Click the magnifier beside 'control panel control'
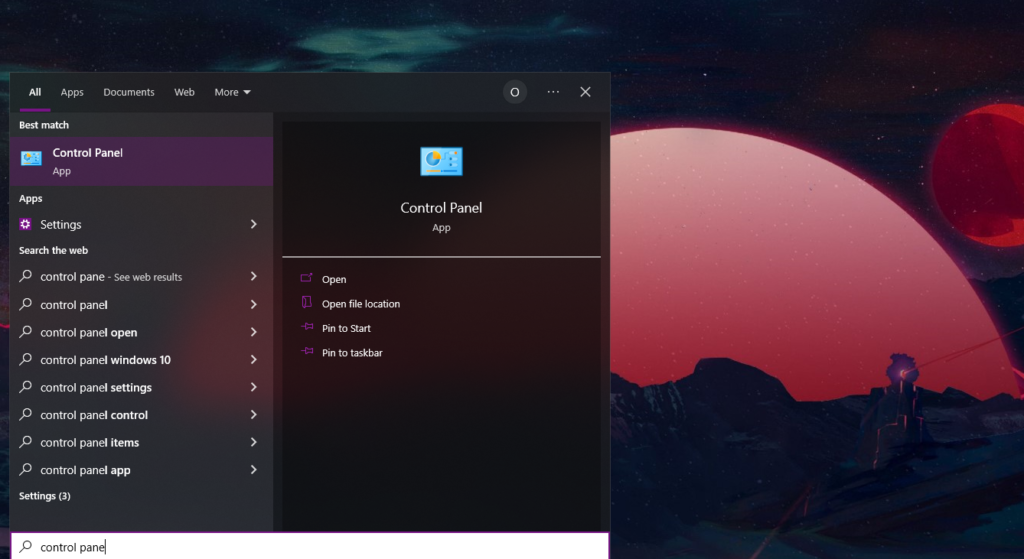This screenshot has width=1024, height=559. 25,414
